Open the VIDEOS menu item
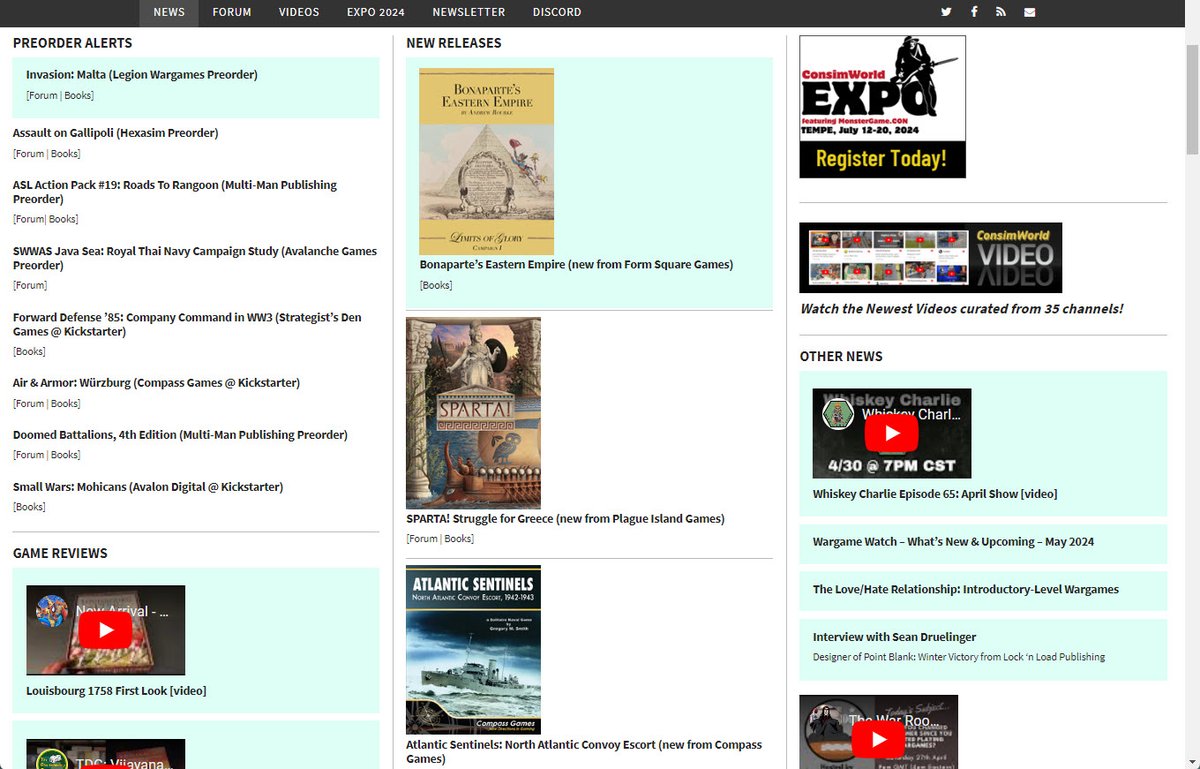 299,12
